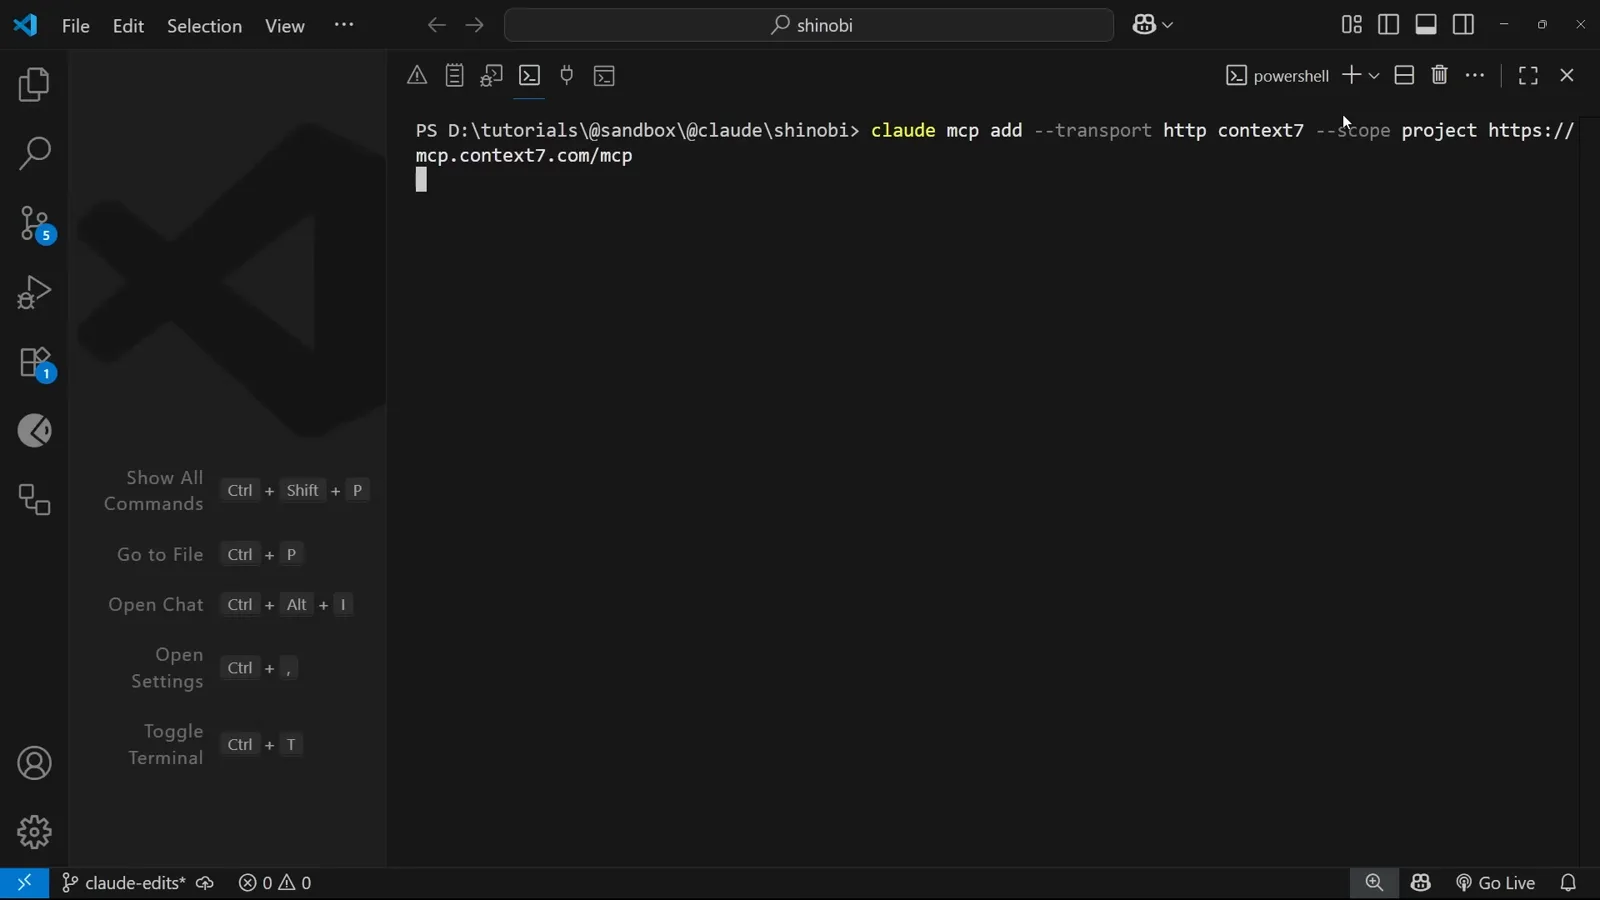Expand the terminal launch profile dropdown chevron

1374,76
